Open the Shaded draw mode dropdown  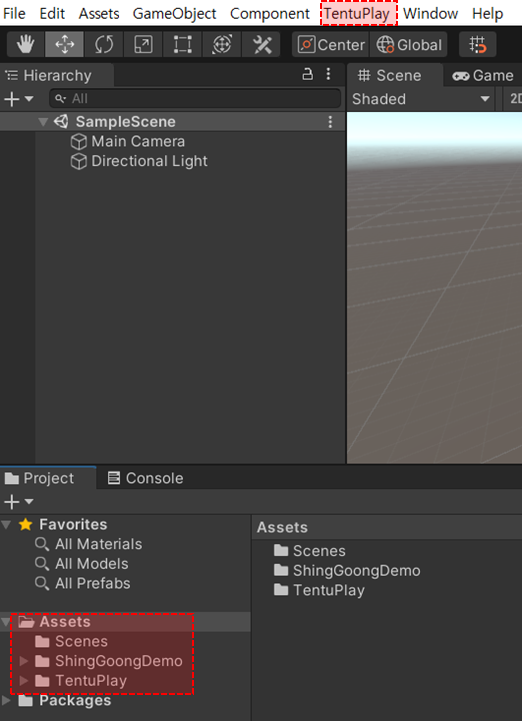point(420,99)
